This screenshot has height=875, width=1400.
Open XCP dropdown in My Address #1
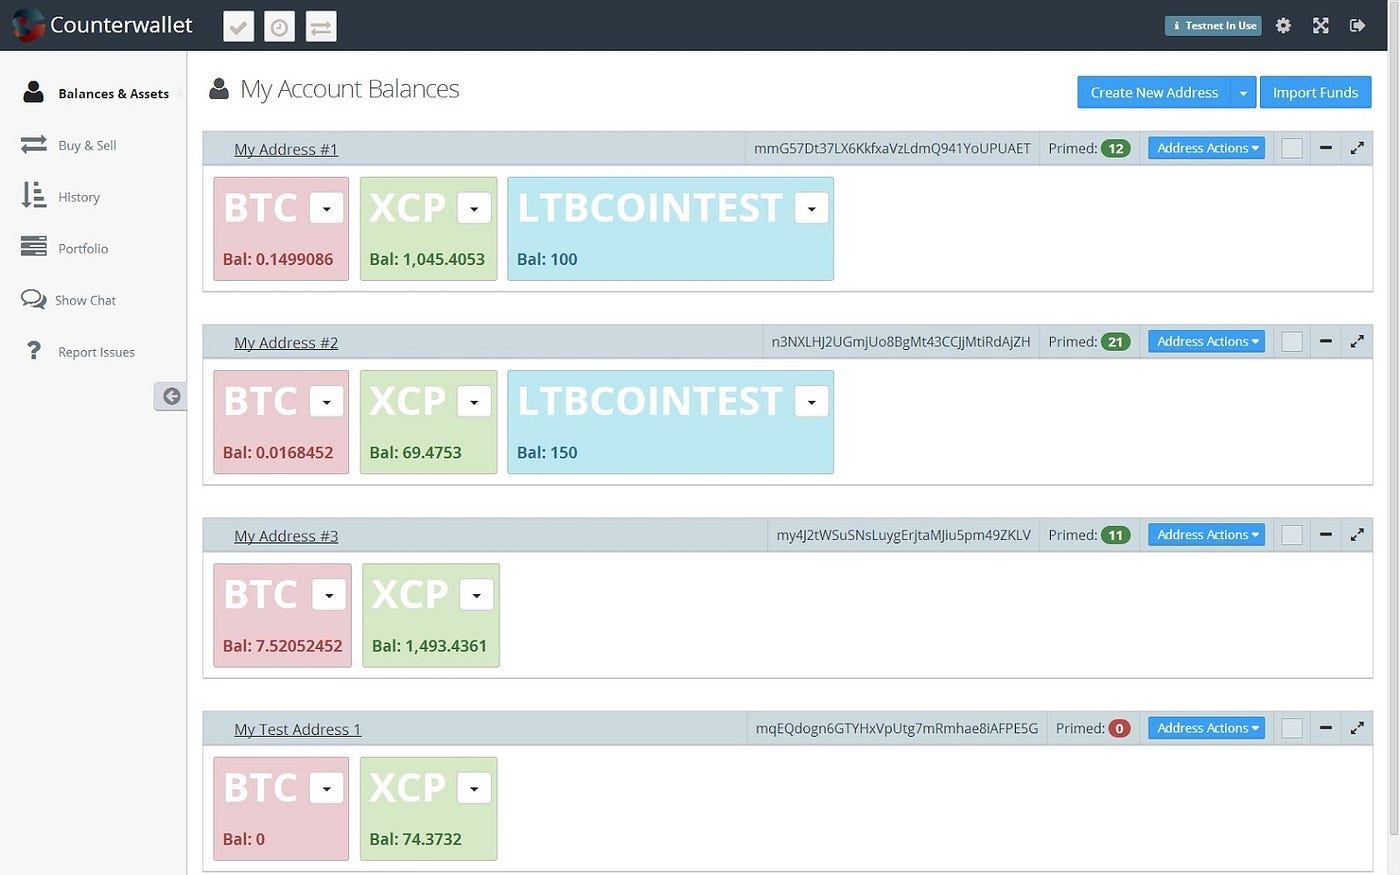(x=474, y=208)
